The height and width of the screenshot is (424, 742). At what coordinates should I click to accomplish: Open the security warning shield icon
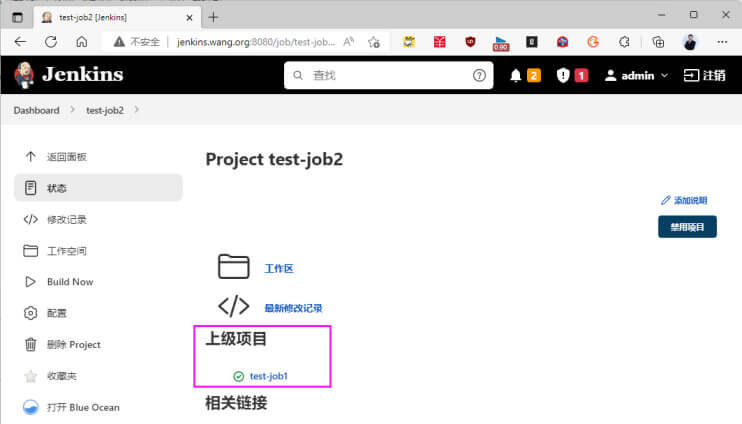[563, 75]
